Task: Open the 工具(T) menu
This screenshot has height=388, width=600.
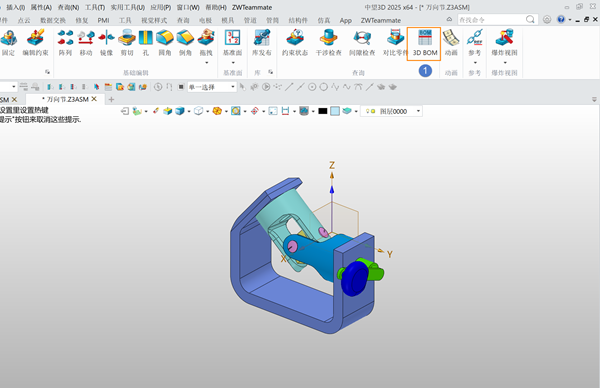Action: pos(95,7)
